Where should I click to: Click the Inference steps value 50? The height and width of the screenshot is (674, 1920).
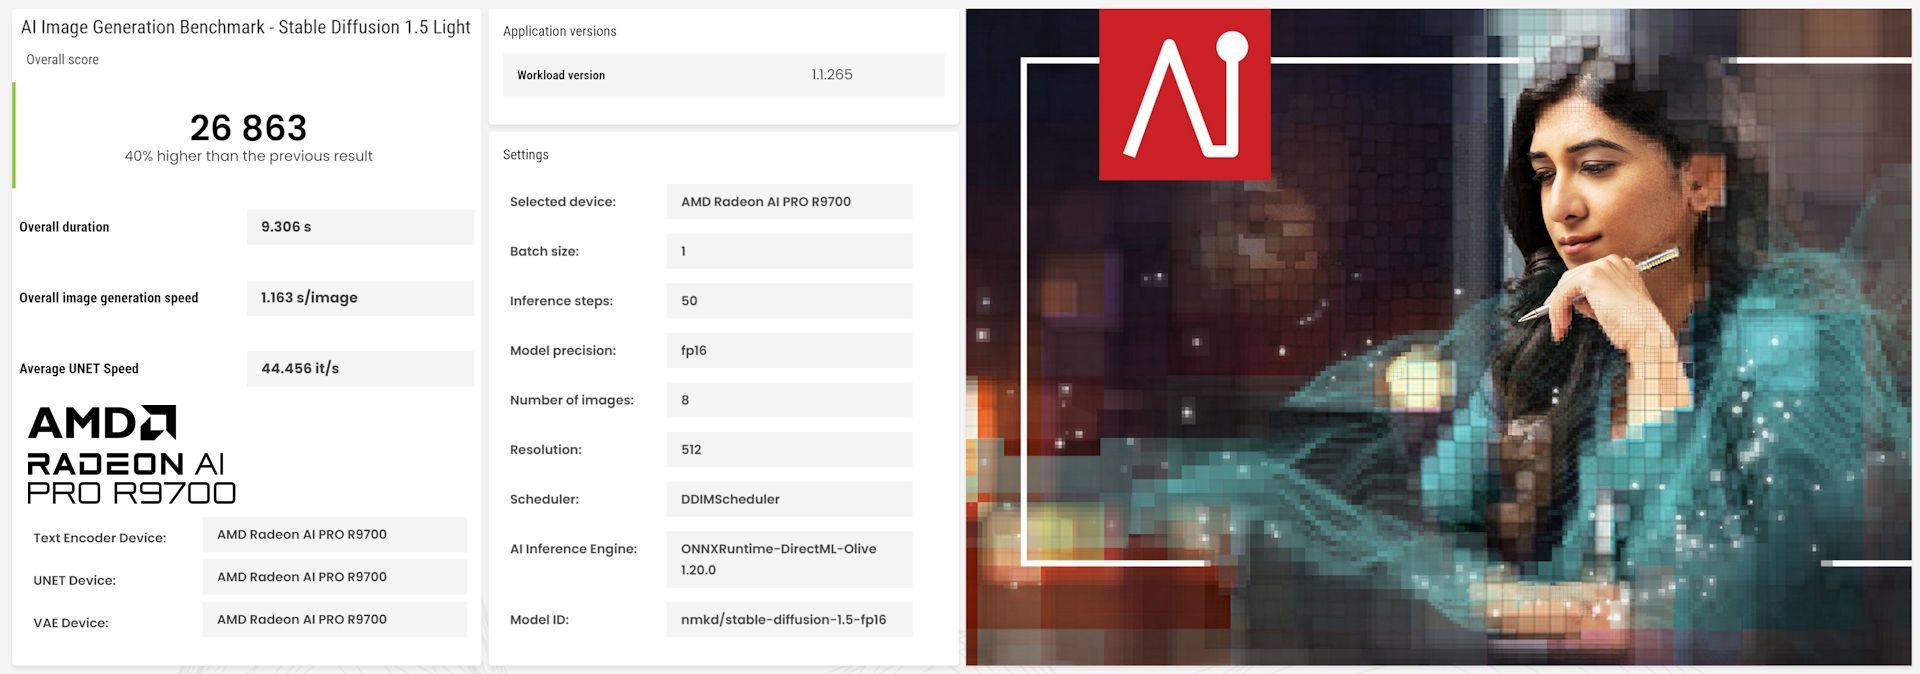coord(789,301)
